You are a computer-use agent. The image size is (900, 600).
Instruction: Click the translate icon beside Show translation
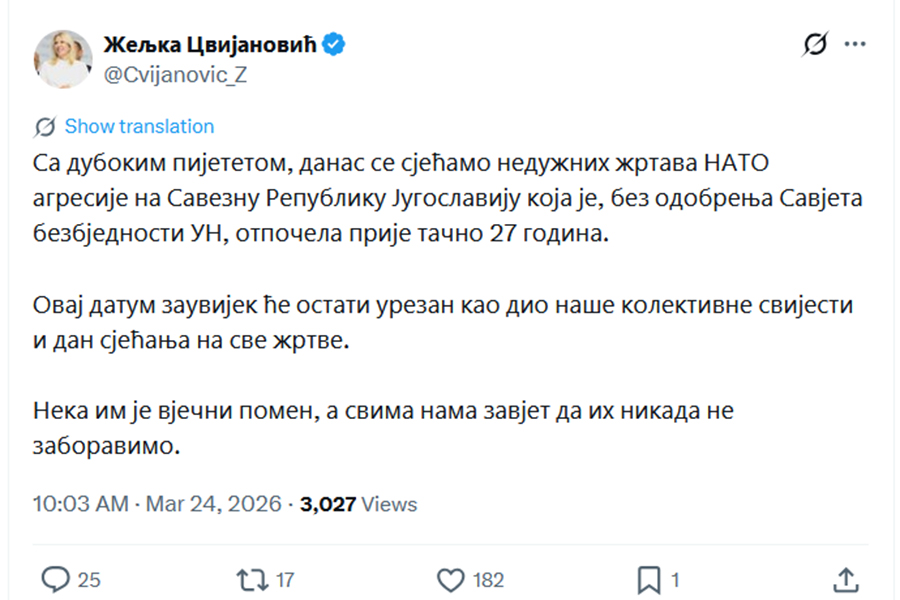click(44, 127)
